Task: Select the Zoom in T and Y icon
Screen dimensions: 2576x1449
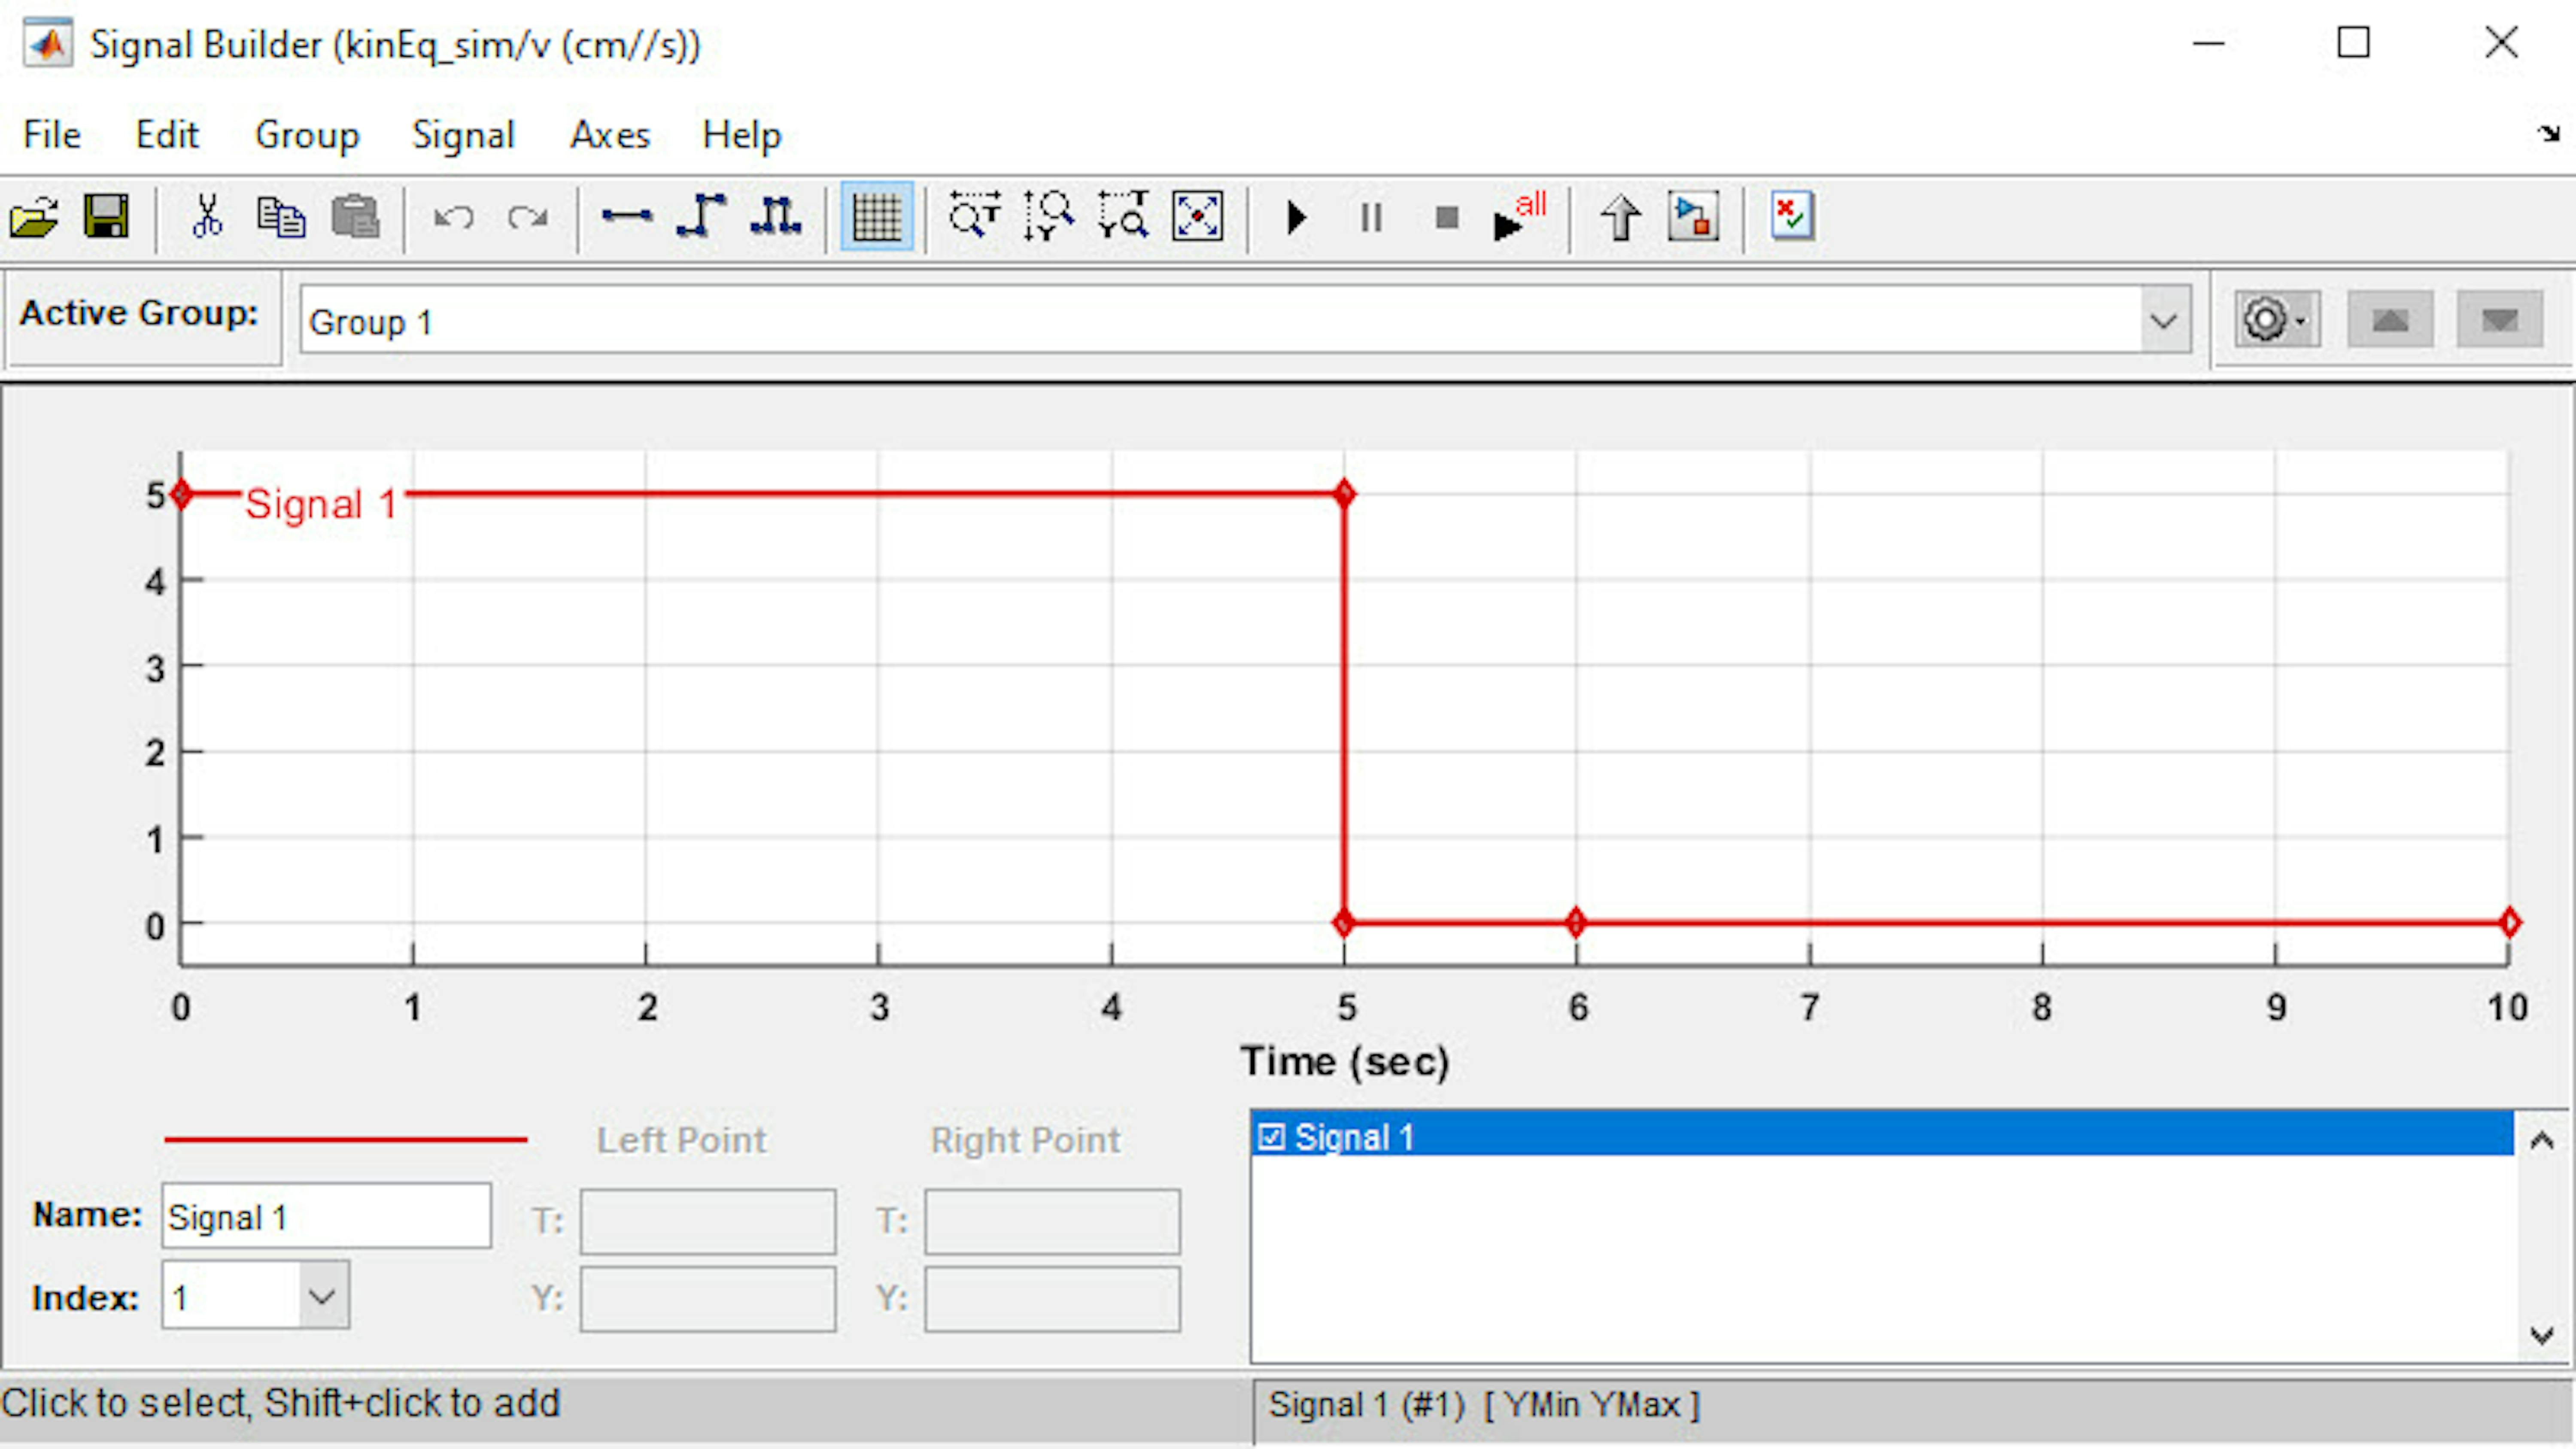Action: (x=1123, y=216)
